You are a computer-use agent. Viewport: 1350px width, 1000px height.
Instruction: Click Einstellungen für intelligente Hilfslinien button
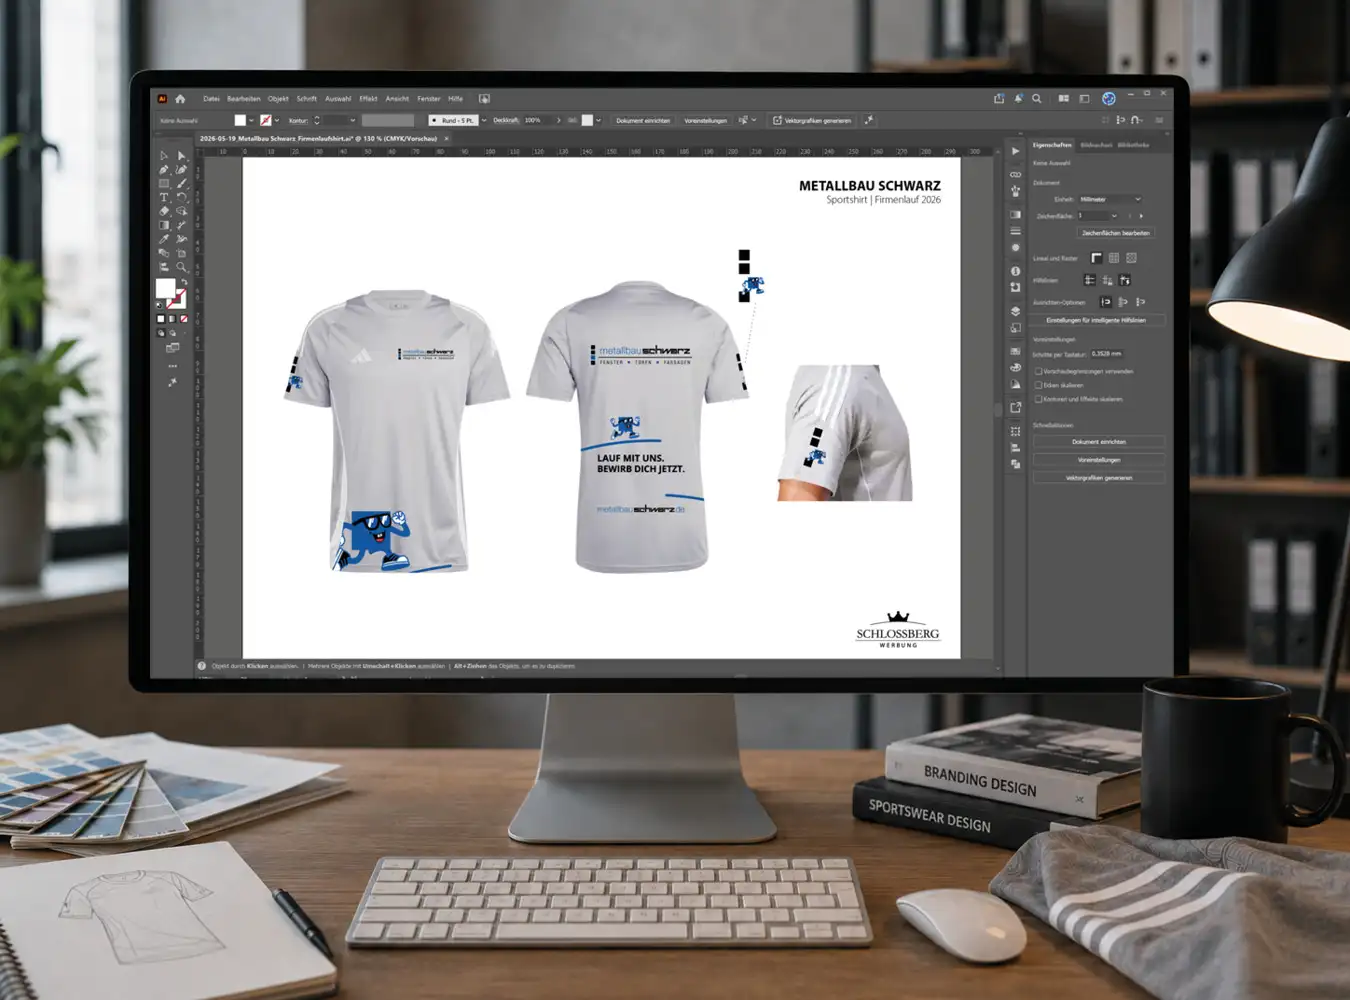1096,320
